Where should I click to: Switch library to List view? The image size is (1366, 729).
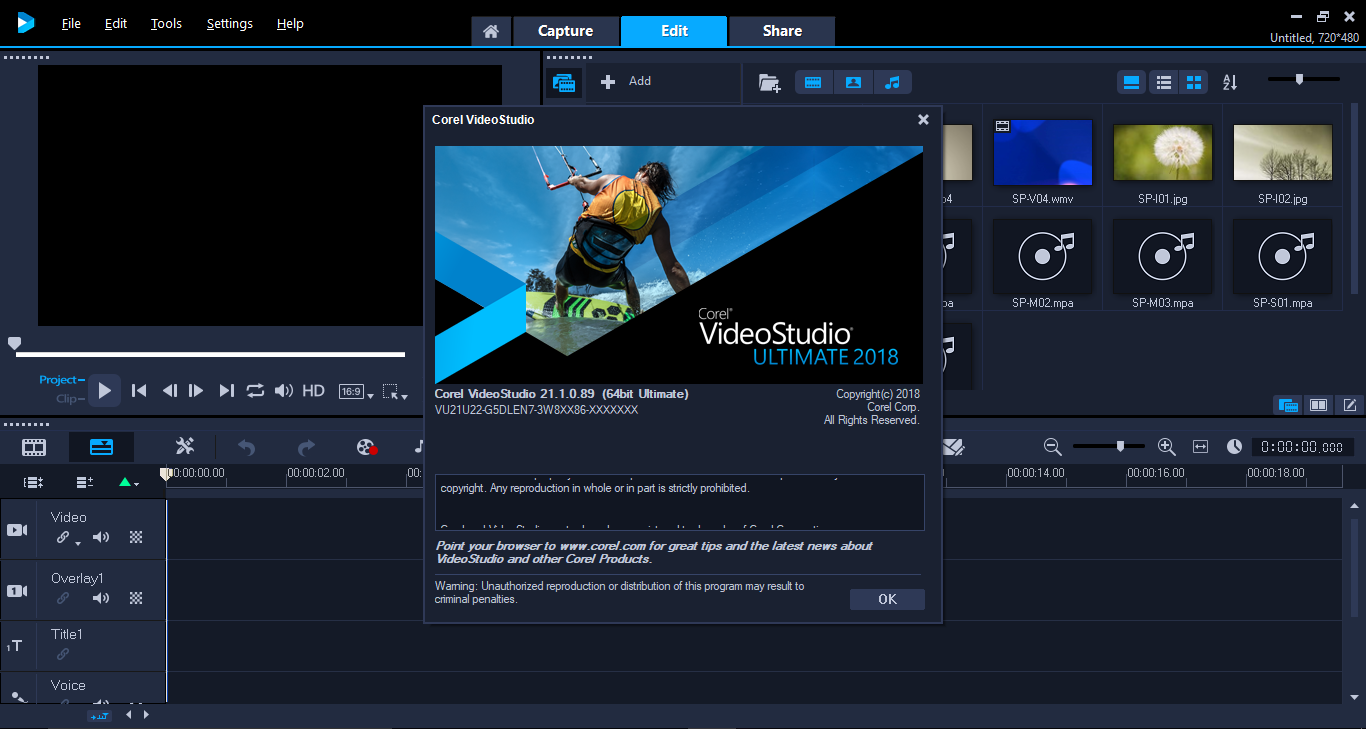coord(1163,82)
